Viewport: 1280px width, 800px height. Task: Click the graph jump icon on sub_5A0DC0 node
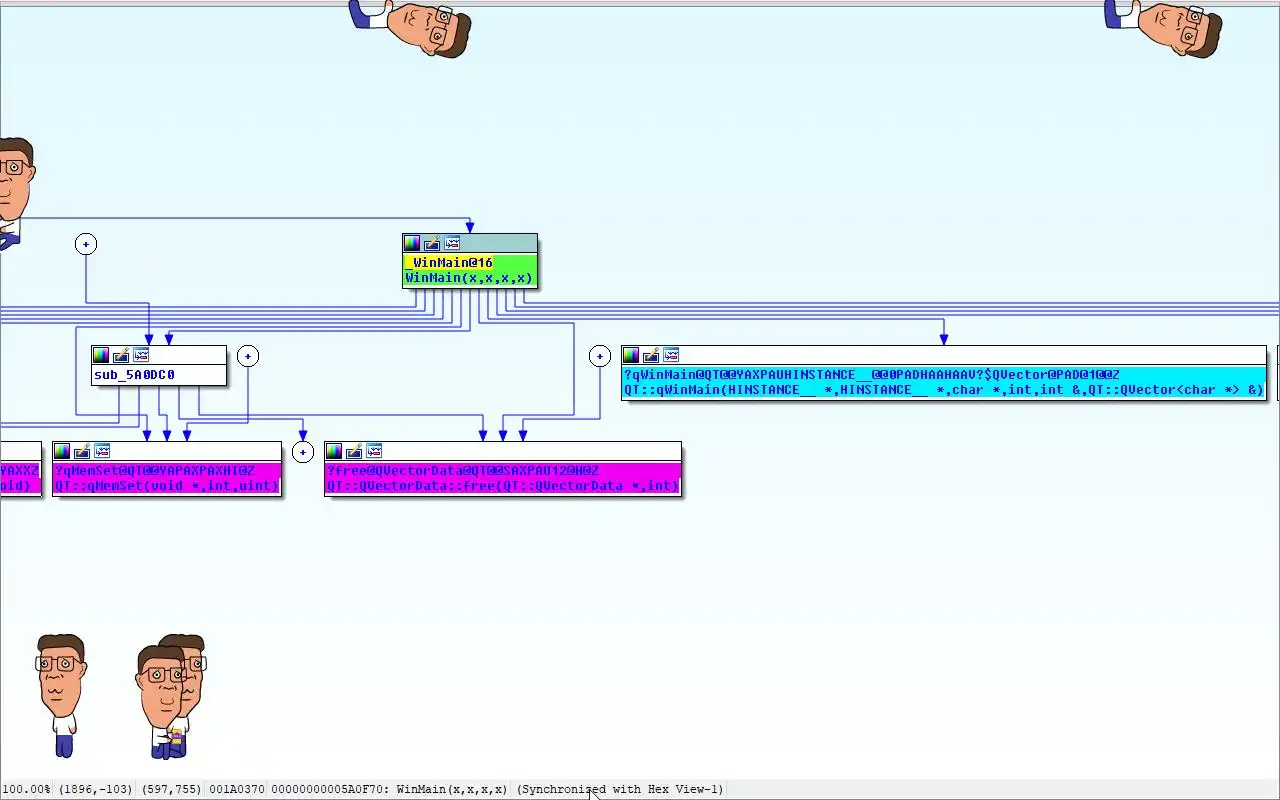[141, 355]
